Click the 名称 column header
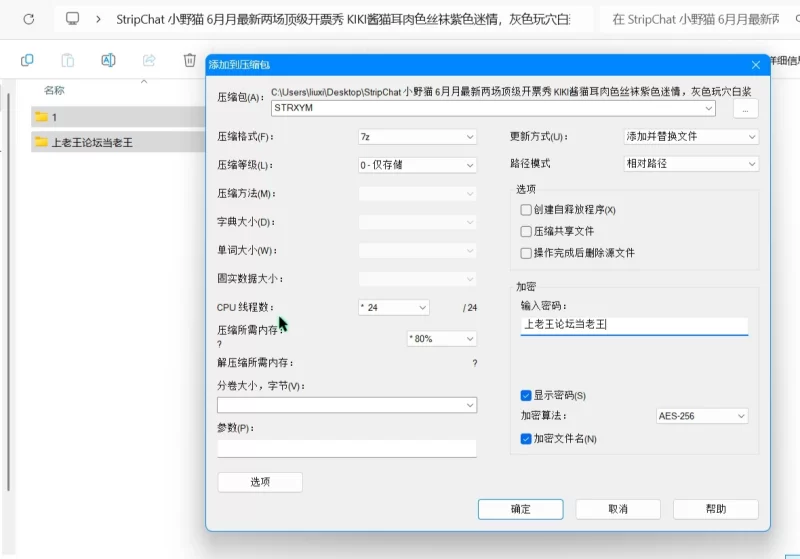Viewport: 800px width, 559px height. [x=54, y=90]
